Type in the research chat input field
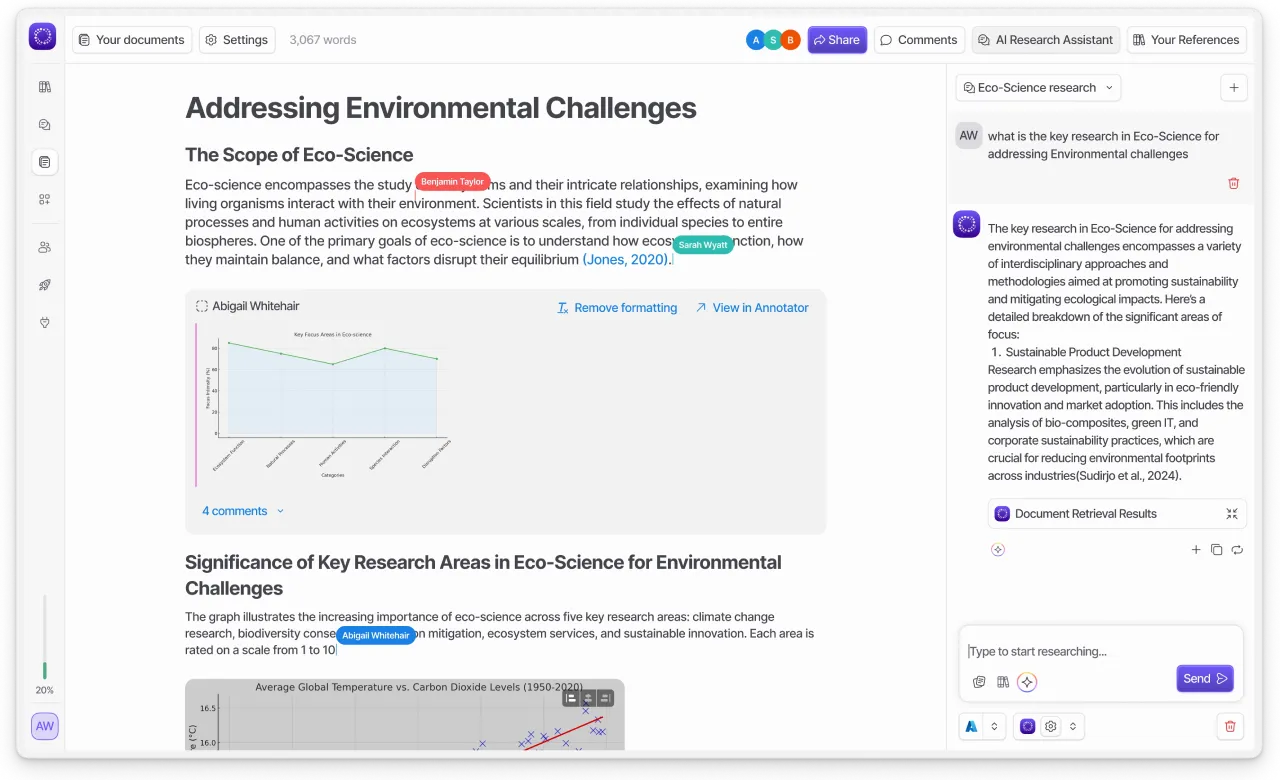This screenshot has width=1280, height=780. click(1100, 651)
